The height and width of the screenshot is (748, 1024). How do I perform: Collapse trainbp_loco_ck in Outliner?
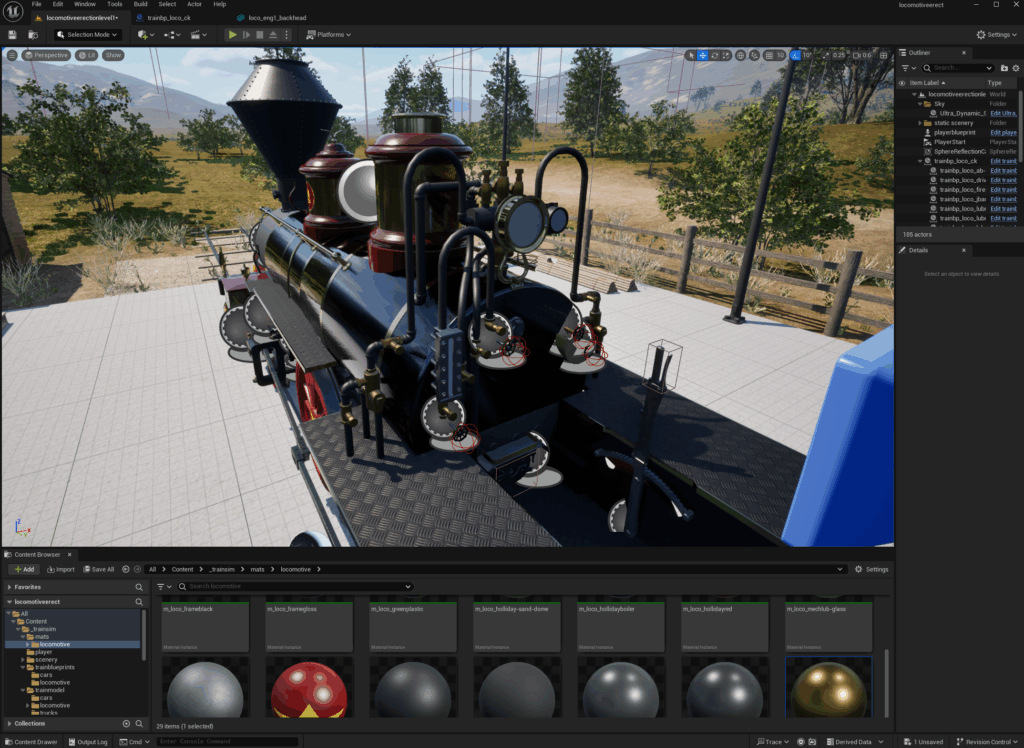920,161
